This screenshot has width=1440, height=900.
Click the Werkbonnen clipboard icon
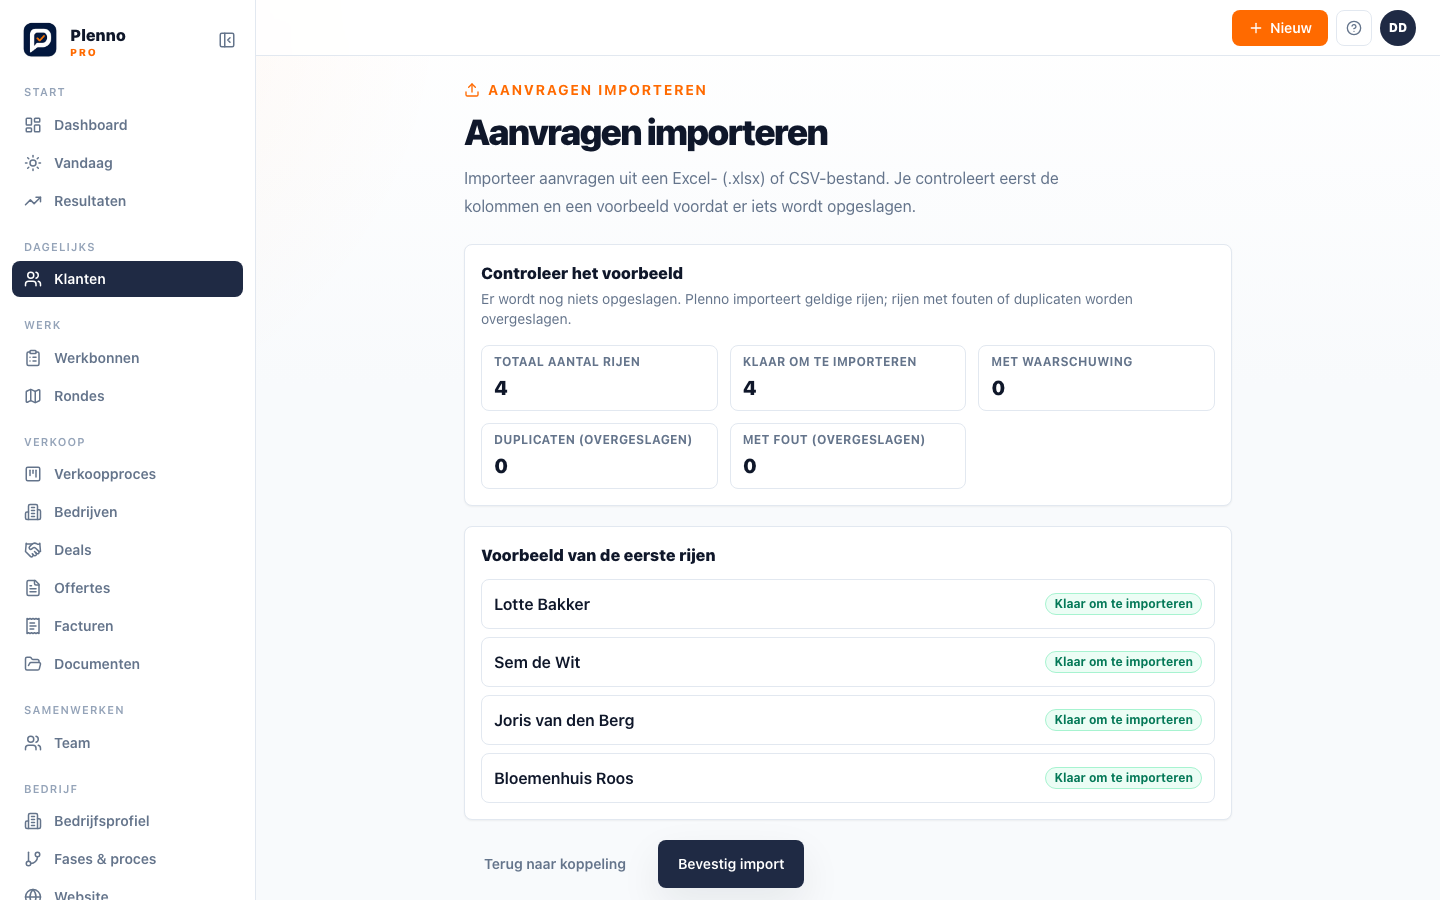click(x=33, y=358)
